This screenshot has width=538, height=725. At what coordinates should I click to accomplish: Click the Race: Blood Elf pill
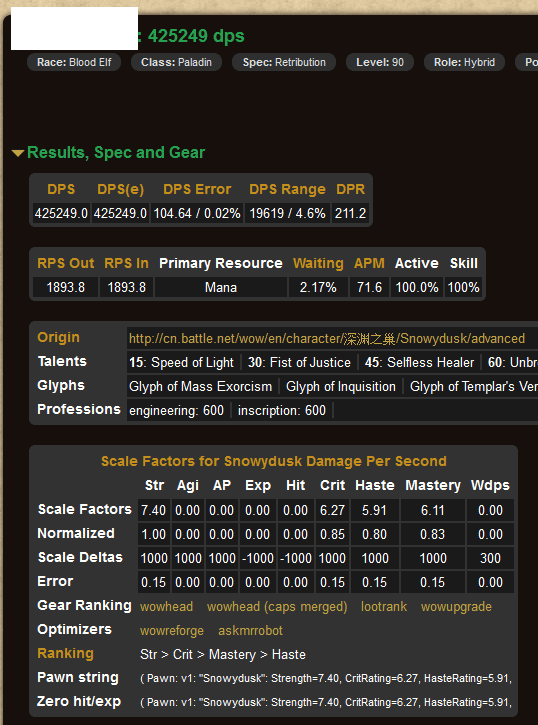[74, 62]
